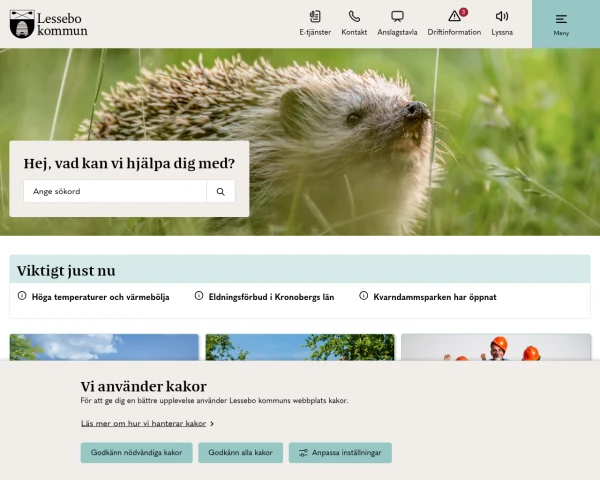Viewport: 600px width, 480px height.
Task: Open Kvarndammsparken har öppnat notice
Action: pyautogui.click(x=435, y=297)
